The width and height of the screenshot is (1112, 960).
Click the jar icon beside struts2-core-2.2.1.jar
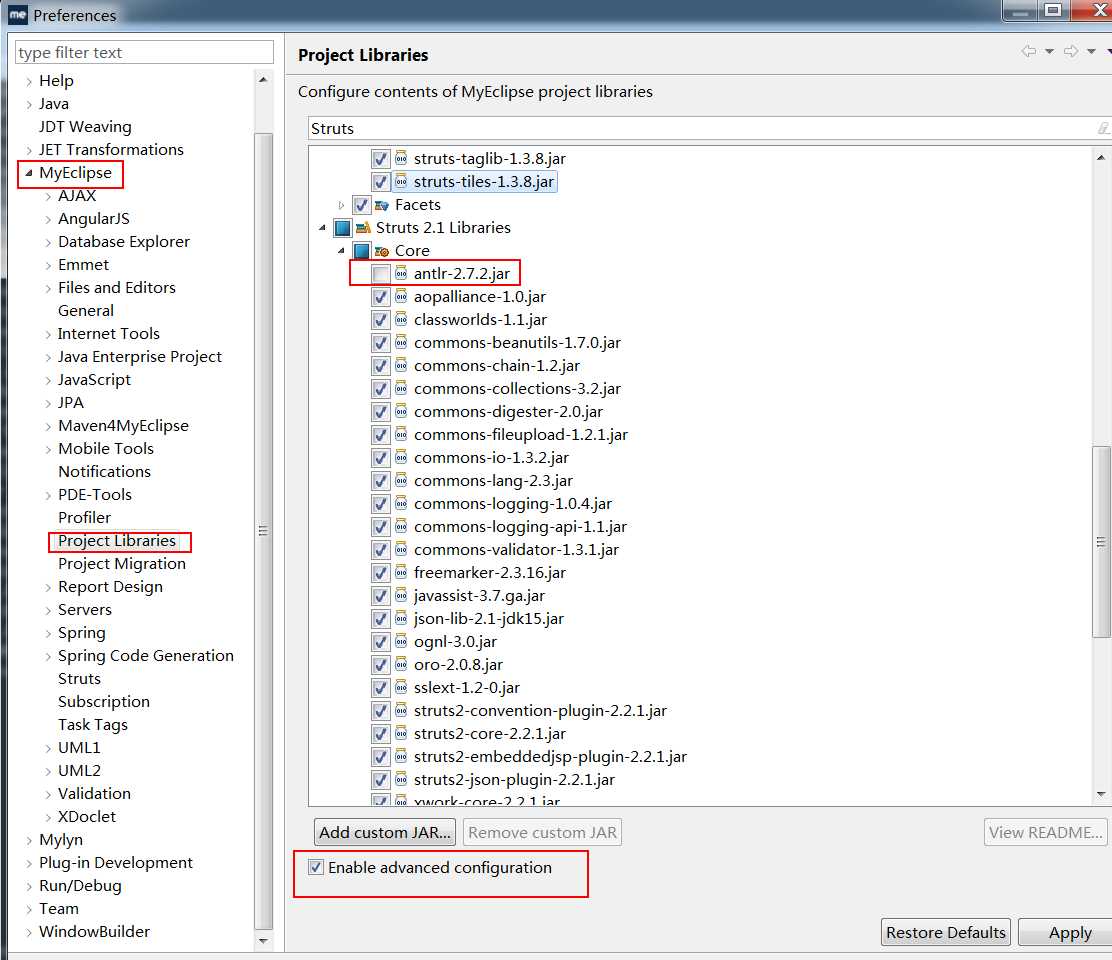(401, 733)
